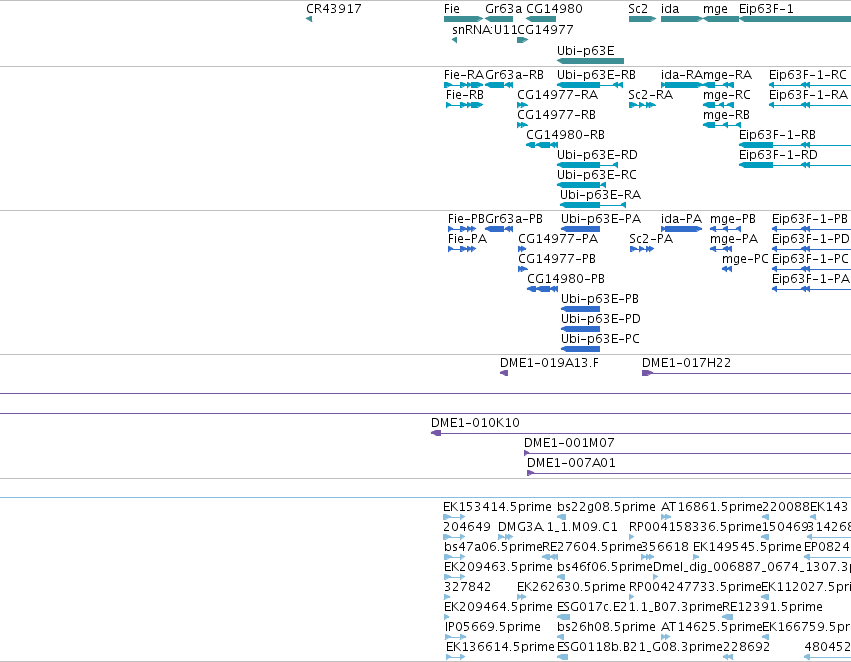Select the Eip63F-1 gene label
Screen dimensions: 851x662
[x=766, y=9]
